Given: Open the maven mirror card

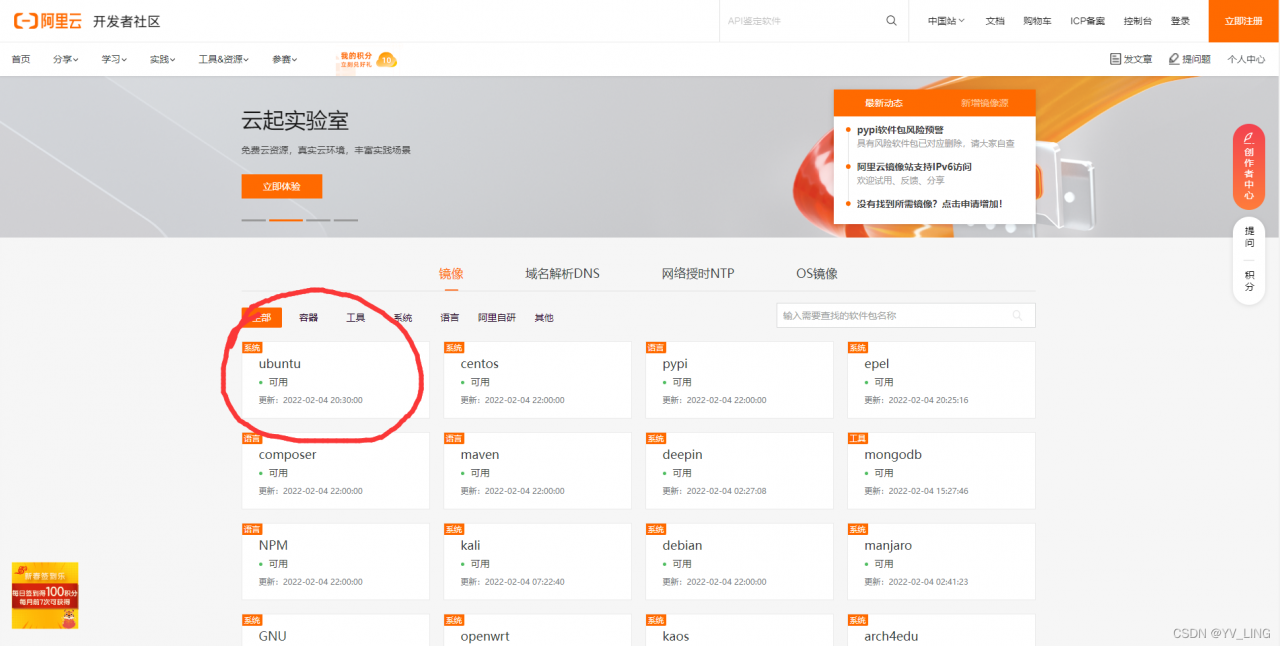Looking at the screenshot, I should point(538,471).
